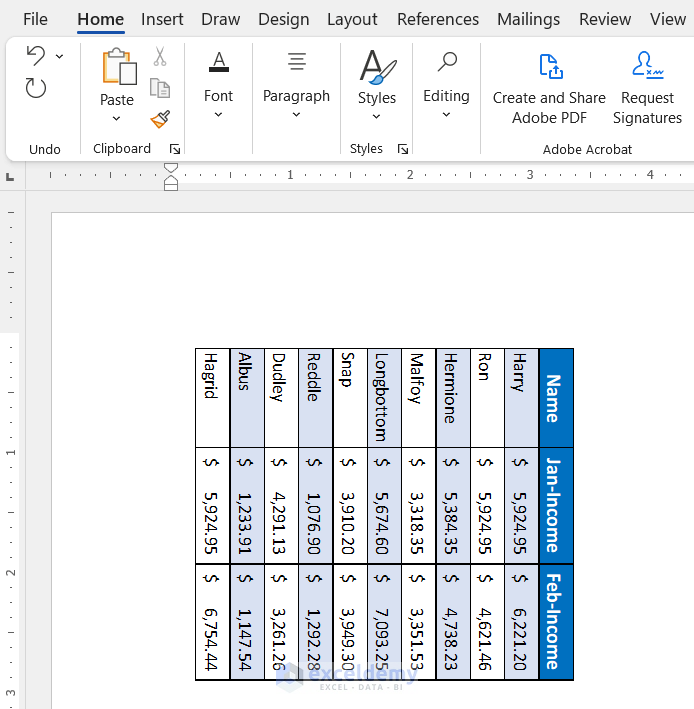Viewport: 694px width, 709px height.
Task: Click the Copy icon
Action: [x=160, y=88]
